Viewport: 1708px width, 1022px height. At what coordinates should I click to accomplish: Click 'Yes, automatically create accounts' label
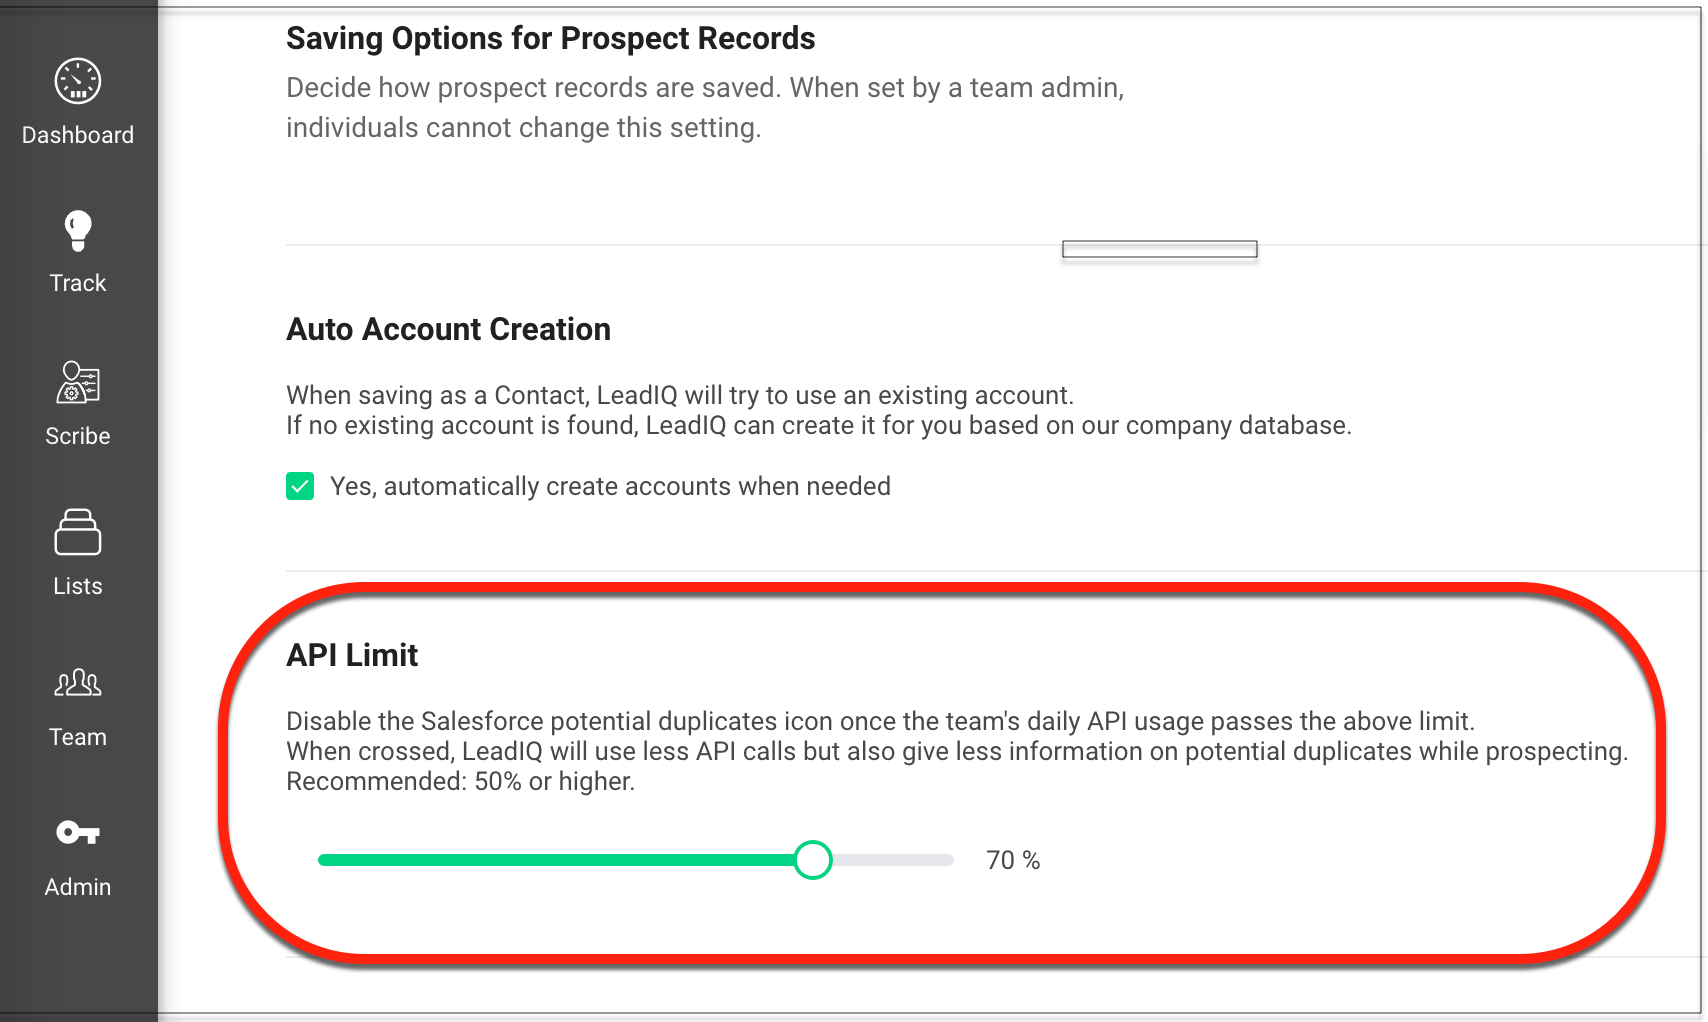610,486
